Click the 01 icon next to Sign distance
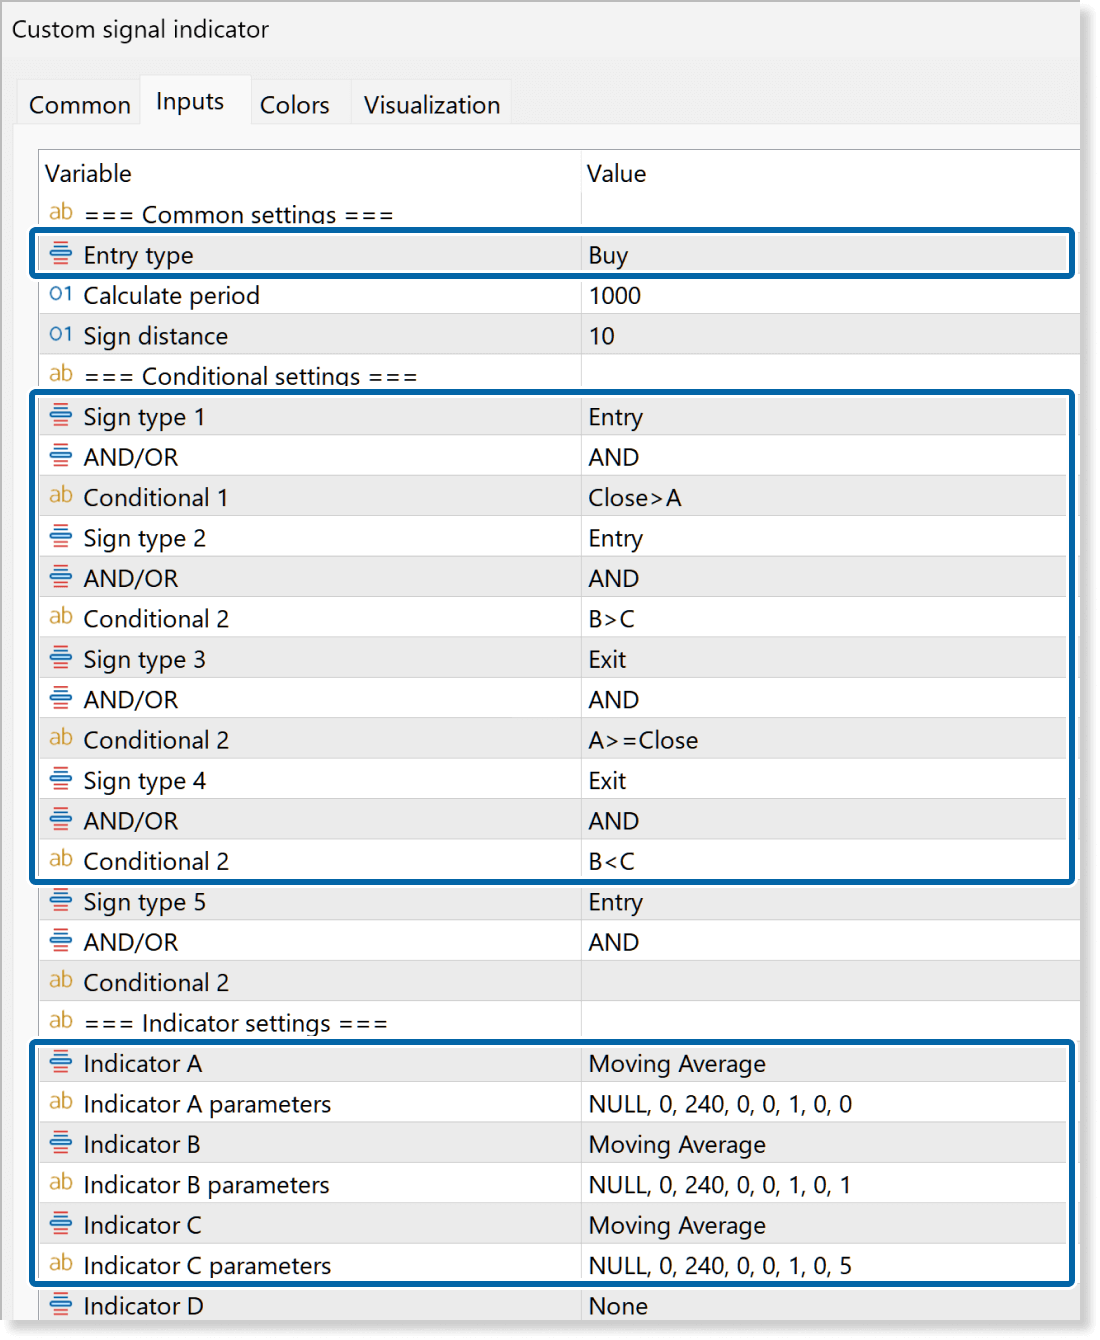Screen dimensions: 1100x1340 pyautogui.click(x=61, y=335)
